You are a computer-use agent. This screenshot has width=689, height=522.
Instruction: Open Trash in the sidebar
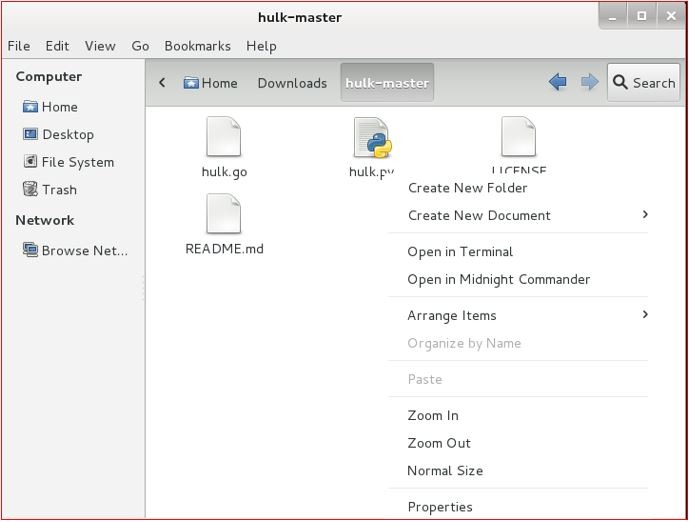(x=50, y=190)
